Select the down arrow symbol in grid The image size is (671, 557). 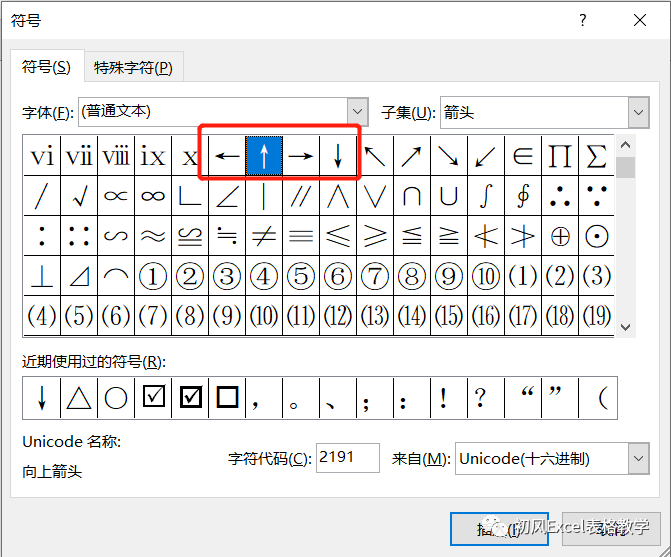338,156
